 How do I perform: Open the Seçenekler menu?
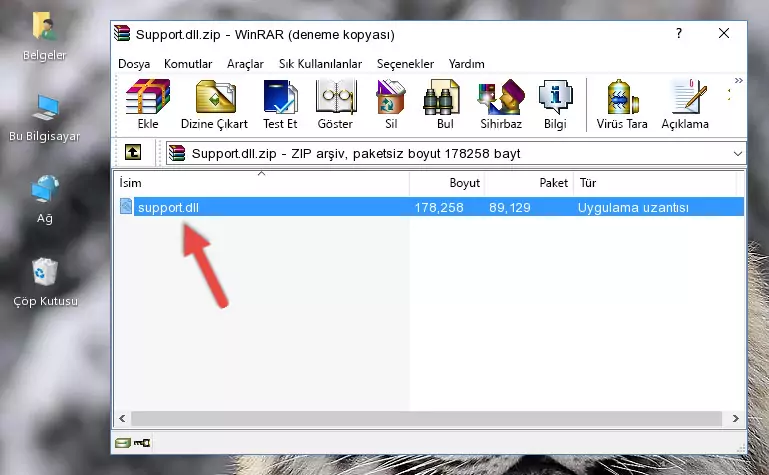(405, 64)
